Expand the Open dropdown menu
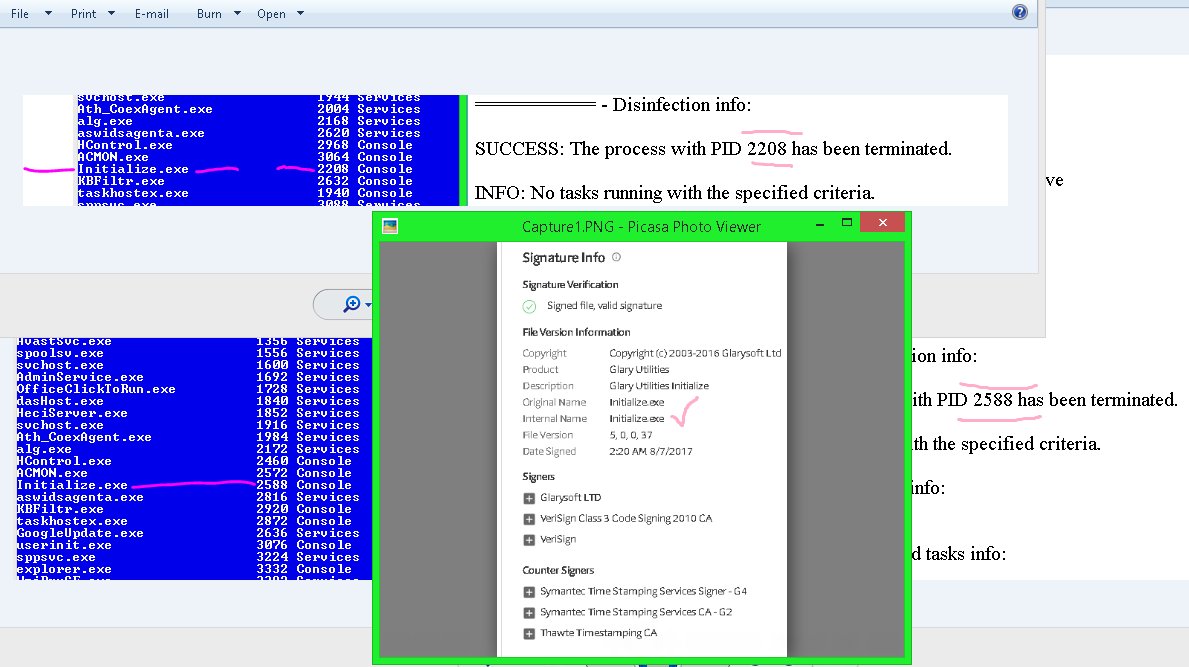Viewport: 1189px width, 667px height. click(x=280, y=14)
